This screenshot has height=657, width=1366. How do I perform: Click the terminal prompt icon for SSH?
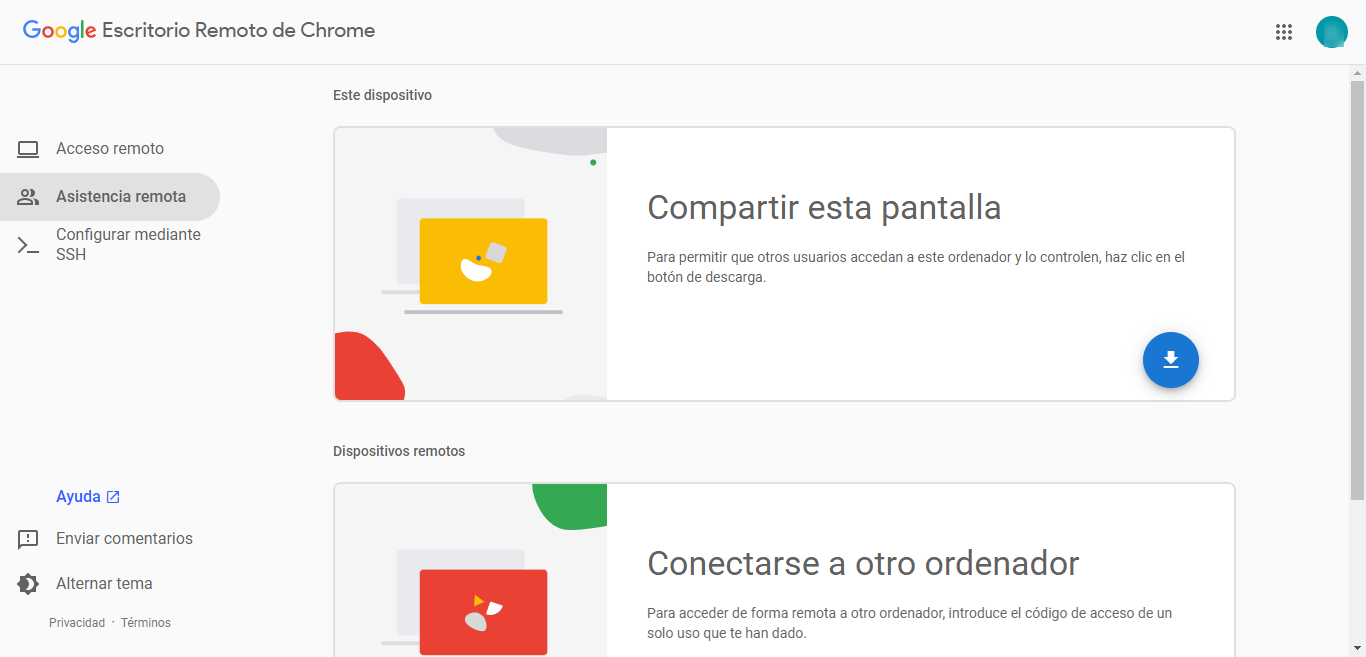(28, 245)
